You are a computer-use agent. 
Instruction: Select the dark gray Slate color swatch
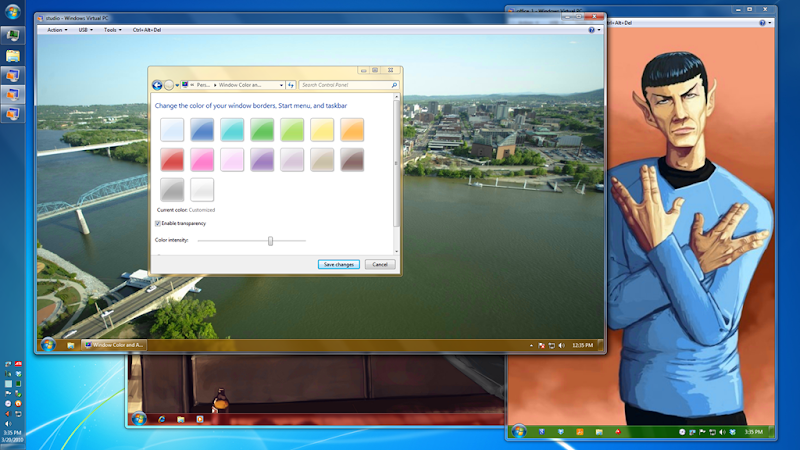(x=172, y=190)
